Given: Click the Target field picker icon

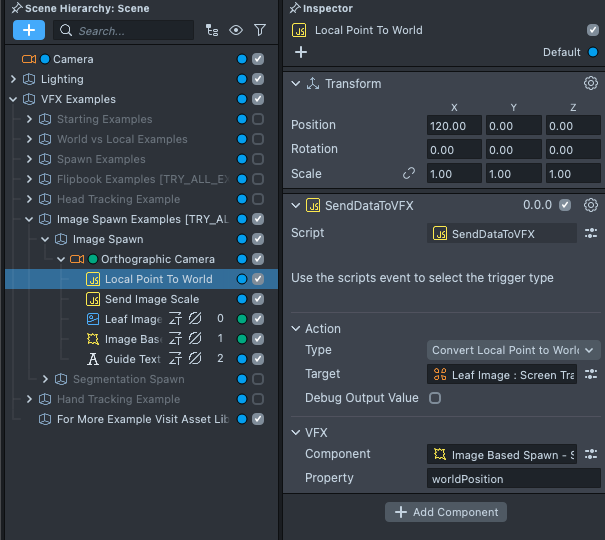Looking at the screenshot, I should pyautogui.click(x=591, y=374).
